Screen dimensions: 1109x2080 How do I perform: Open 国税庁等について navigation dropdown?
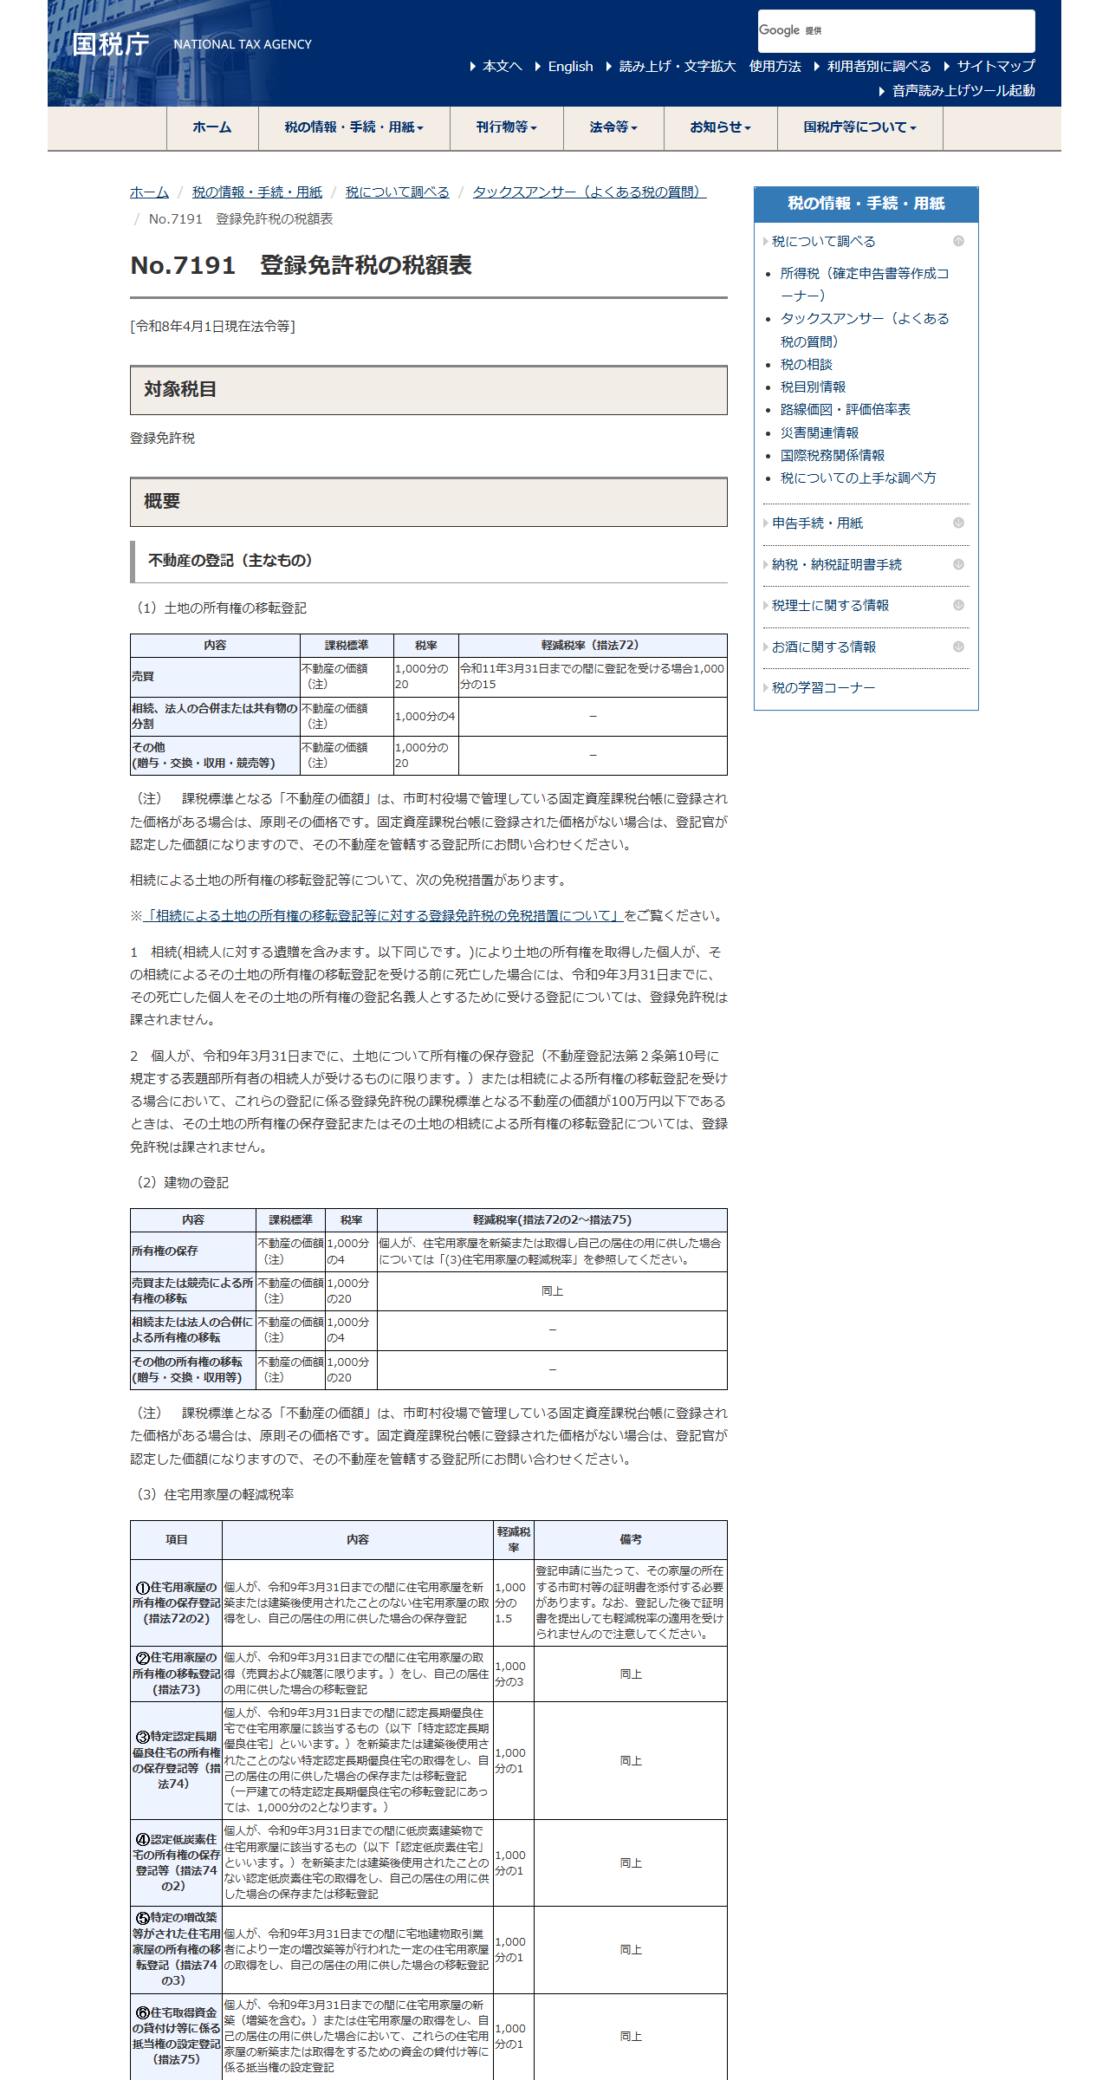[860, 127]
